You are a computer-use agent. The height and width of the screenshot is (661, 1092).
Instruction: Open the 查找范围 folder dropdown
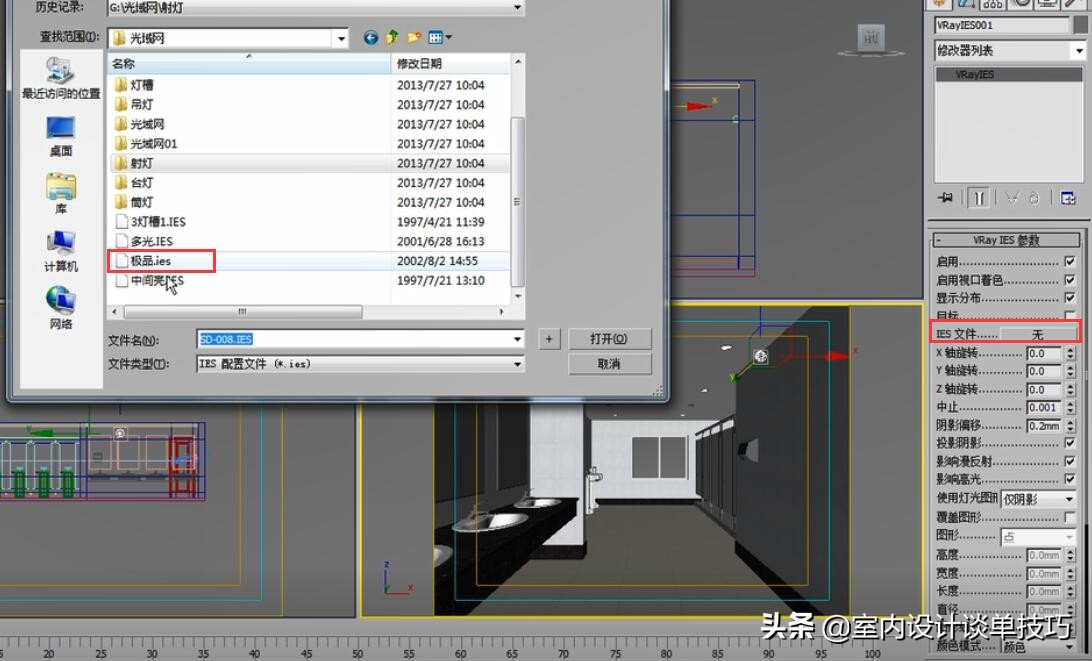coord(341,38)
